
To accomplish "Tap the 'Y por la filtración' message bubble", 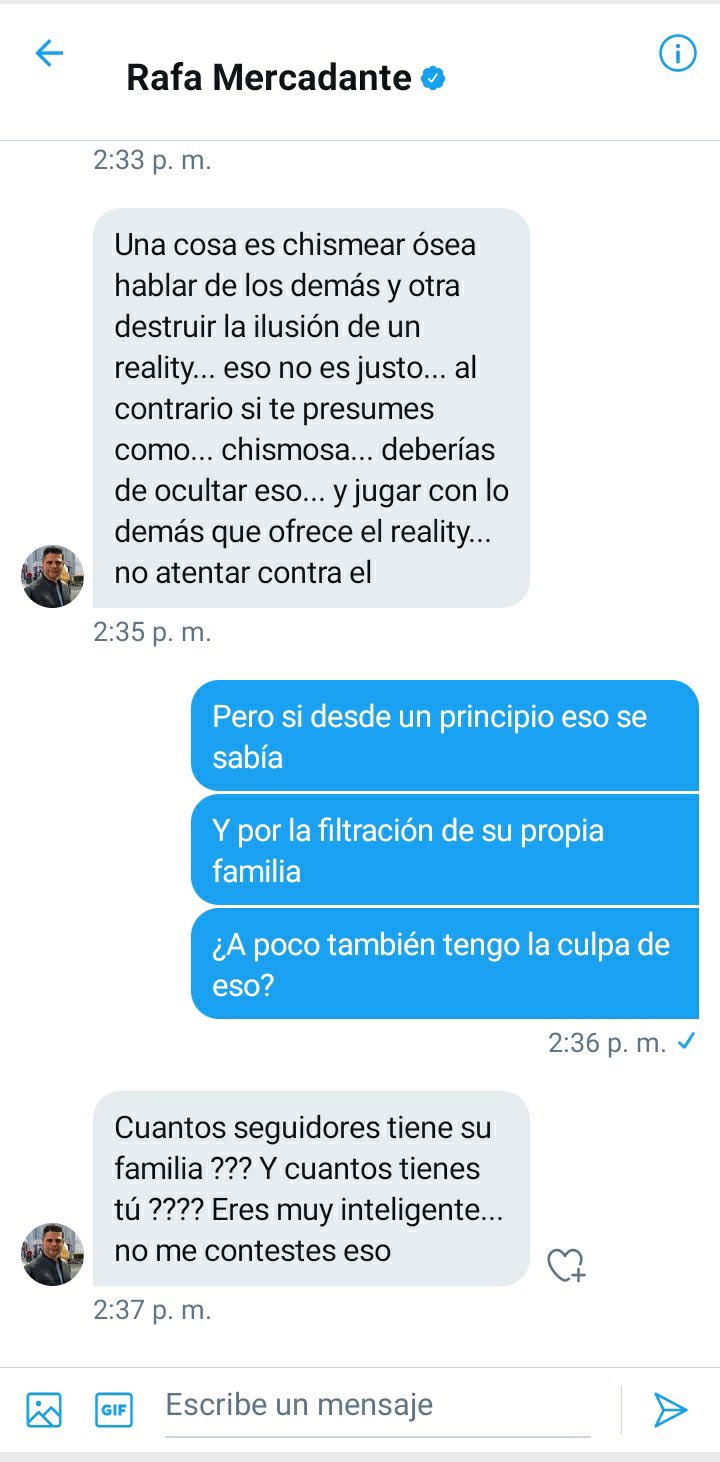I will 445,850.
